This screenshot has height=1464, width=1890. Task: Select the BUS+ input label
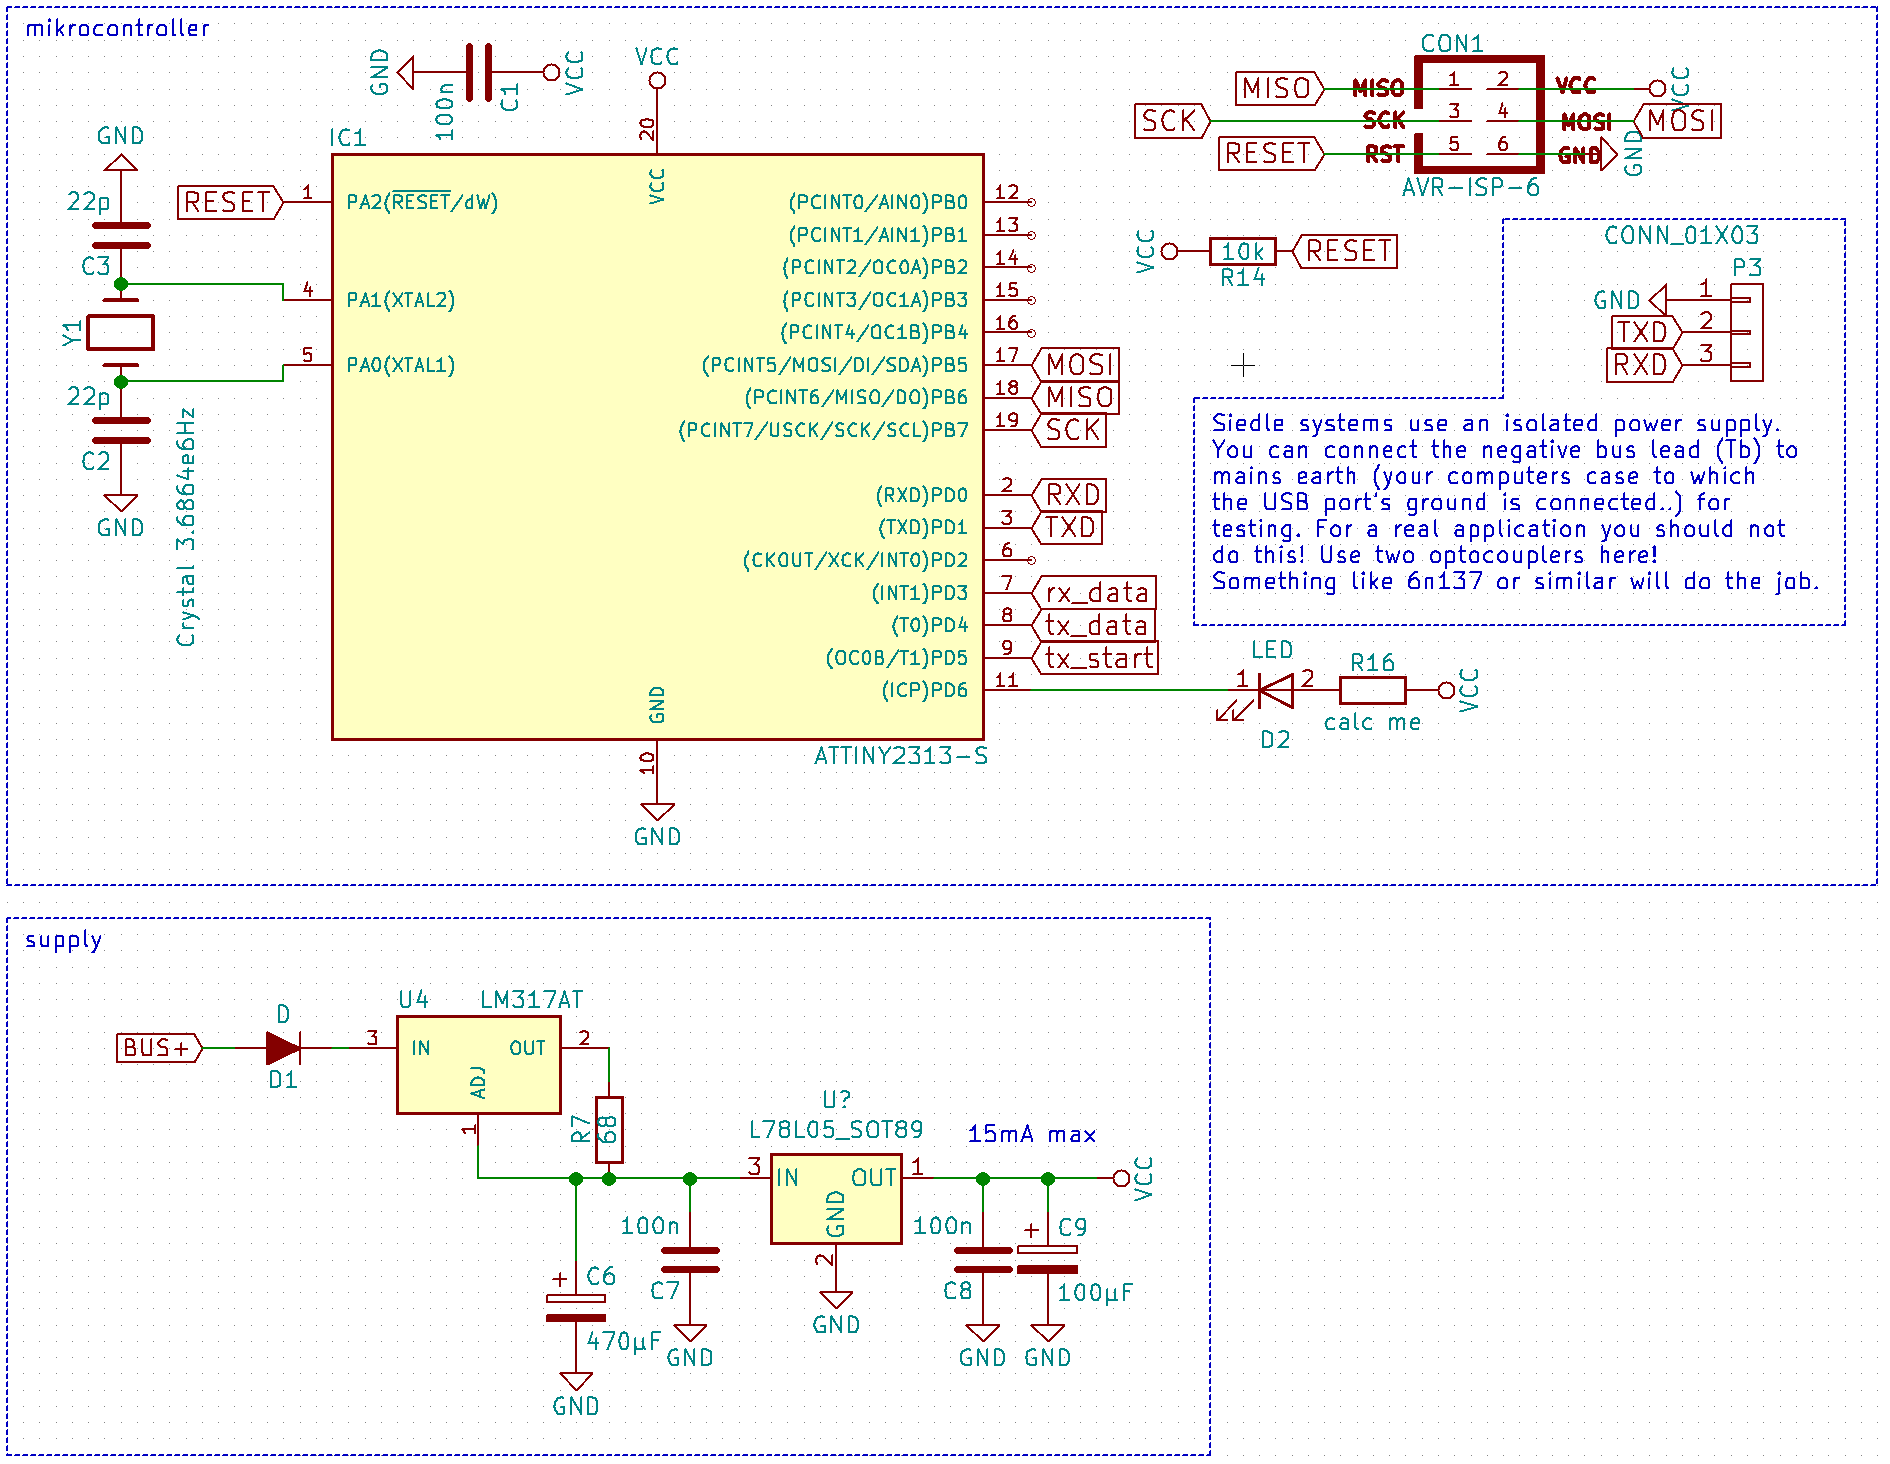(x=159, y=1048)
